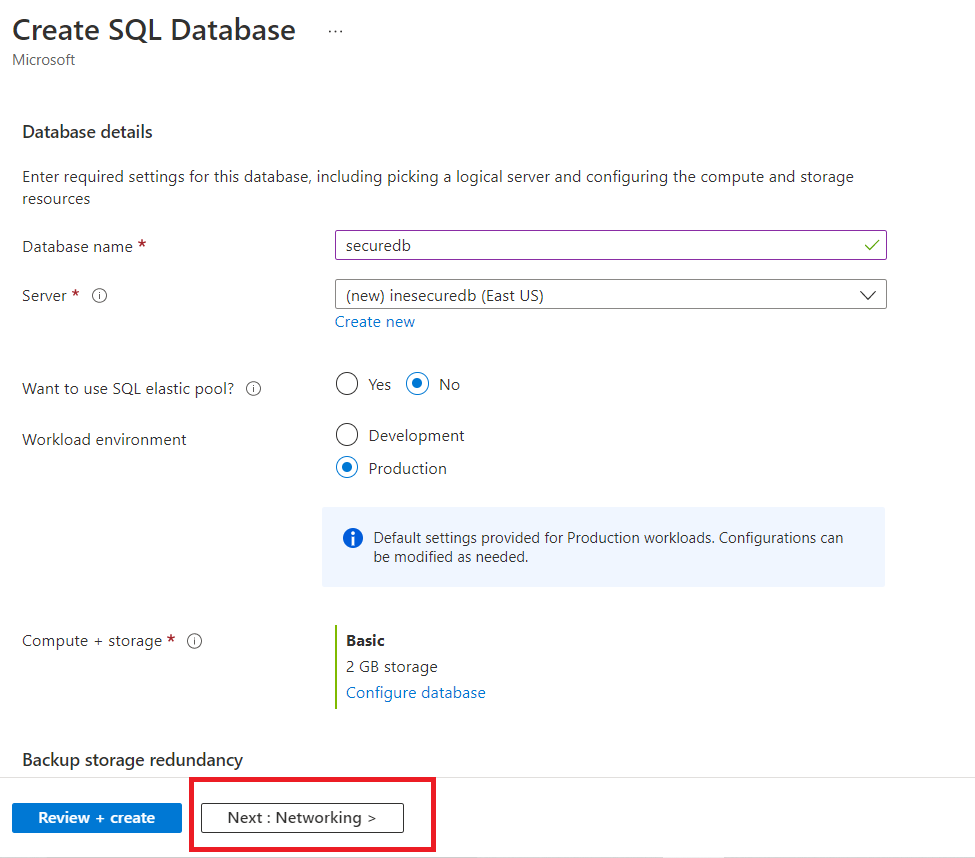Click the Database name field containing securedb
The height and width of the screenshot is (858, 975).
point(600,245)
